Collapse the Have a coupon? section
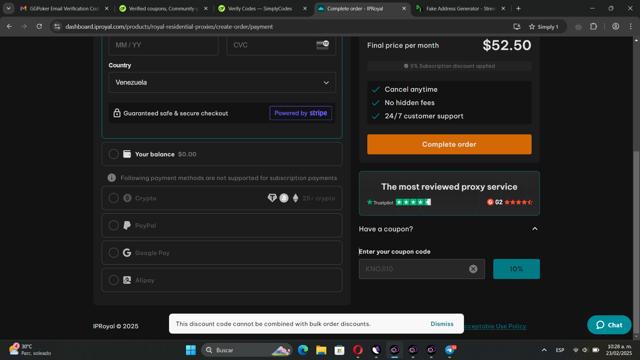 (535, 229)
